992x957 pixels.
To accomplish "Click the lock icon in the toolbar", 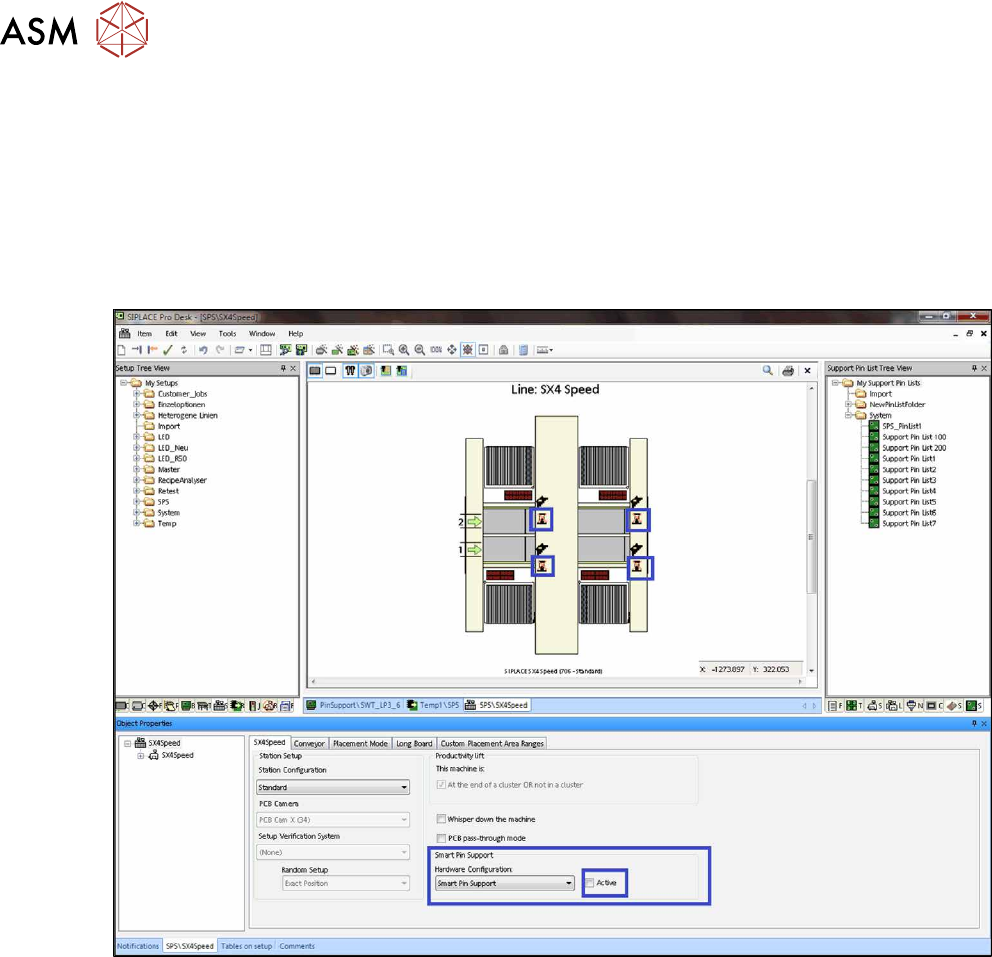I will [x=504, y=350].
